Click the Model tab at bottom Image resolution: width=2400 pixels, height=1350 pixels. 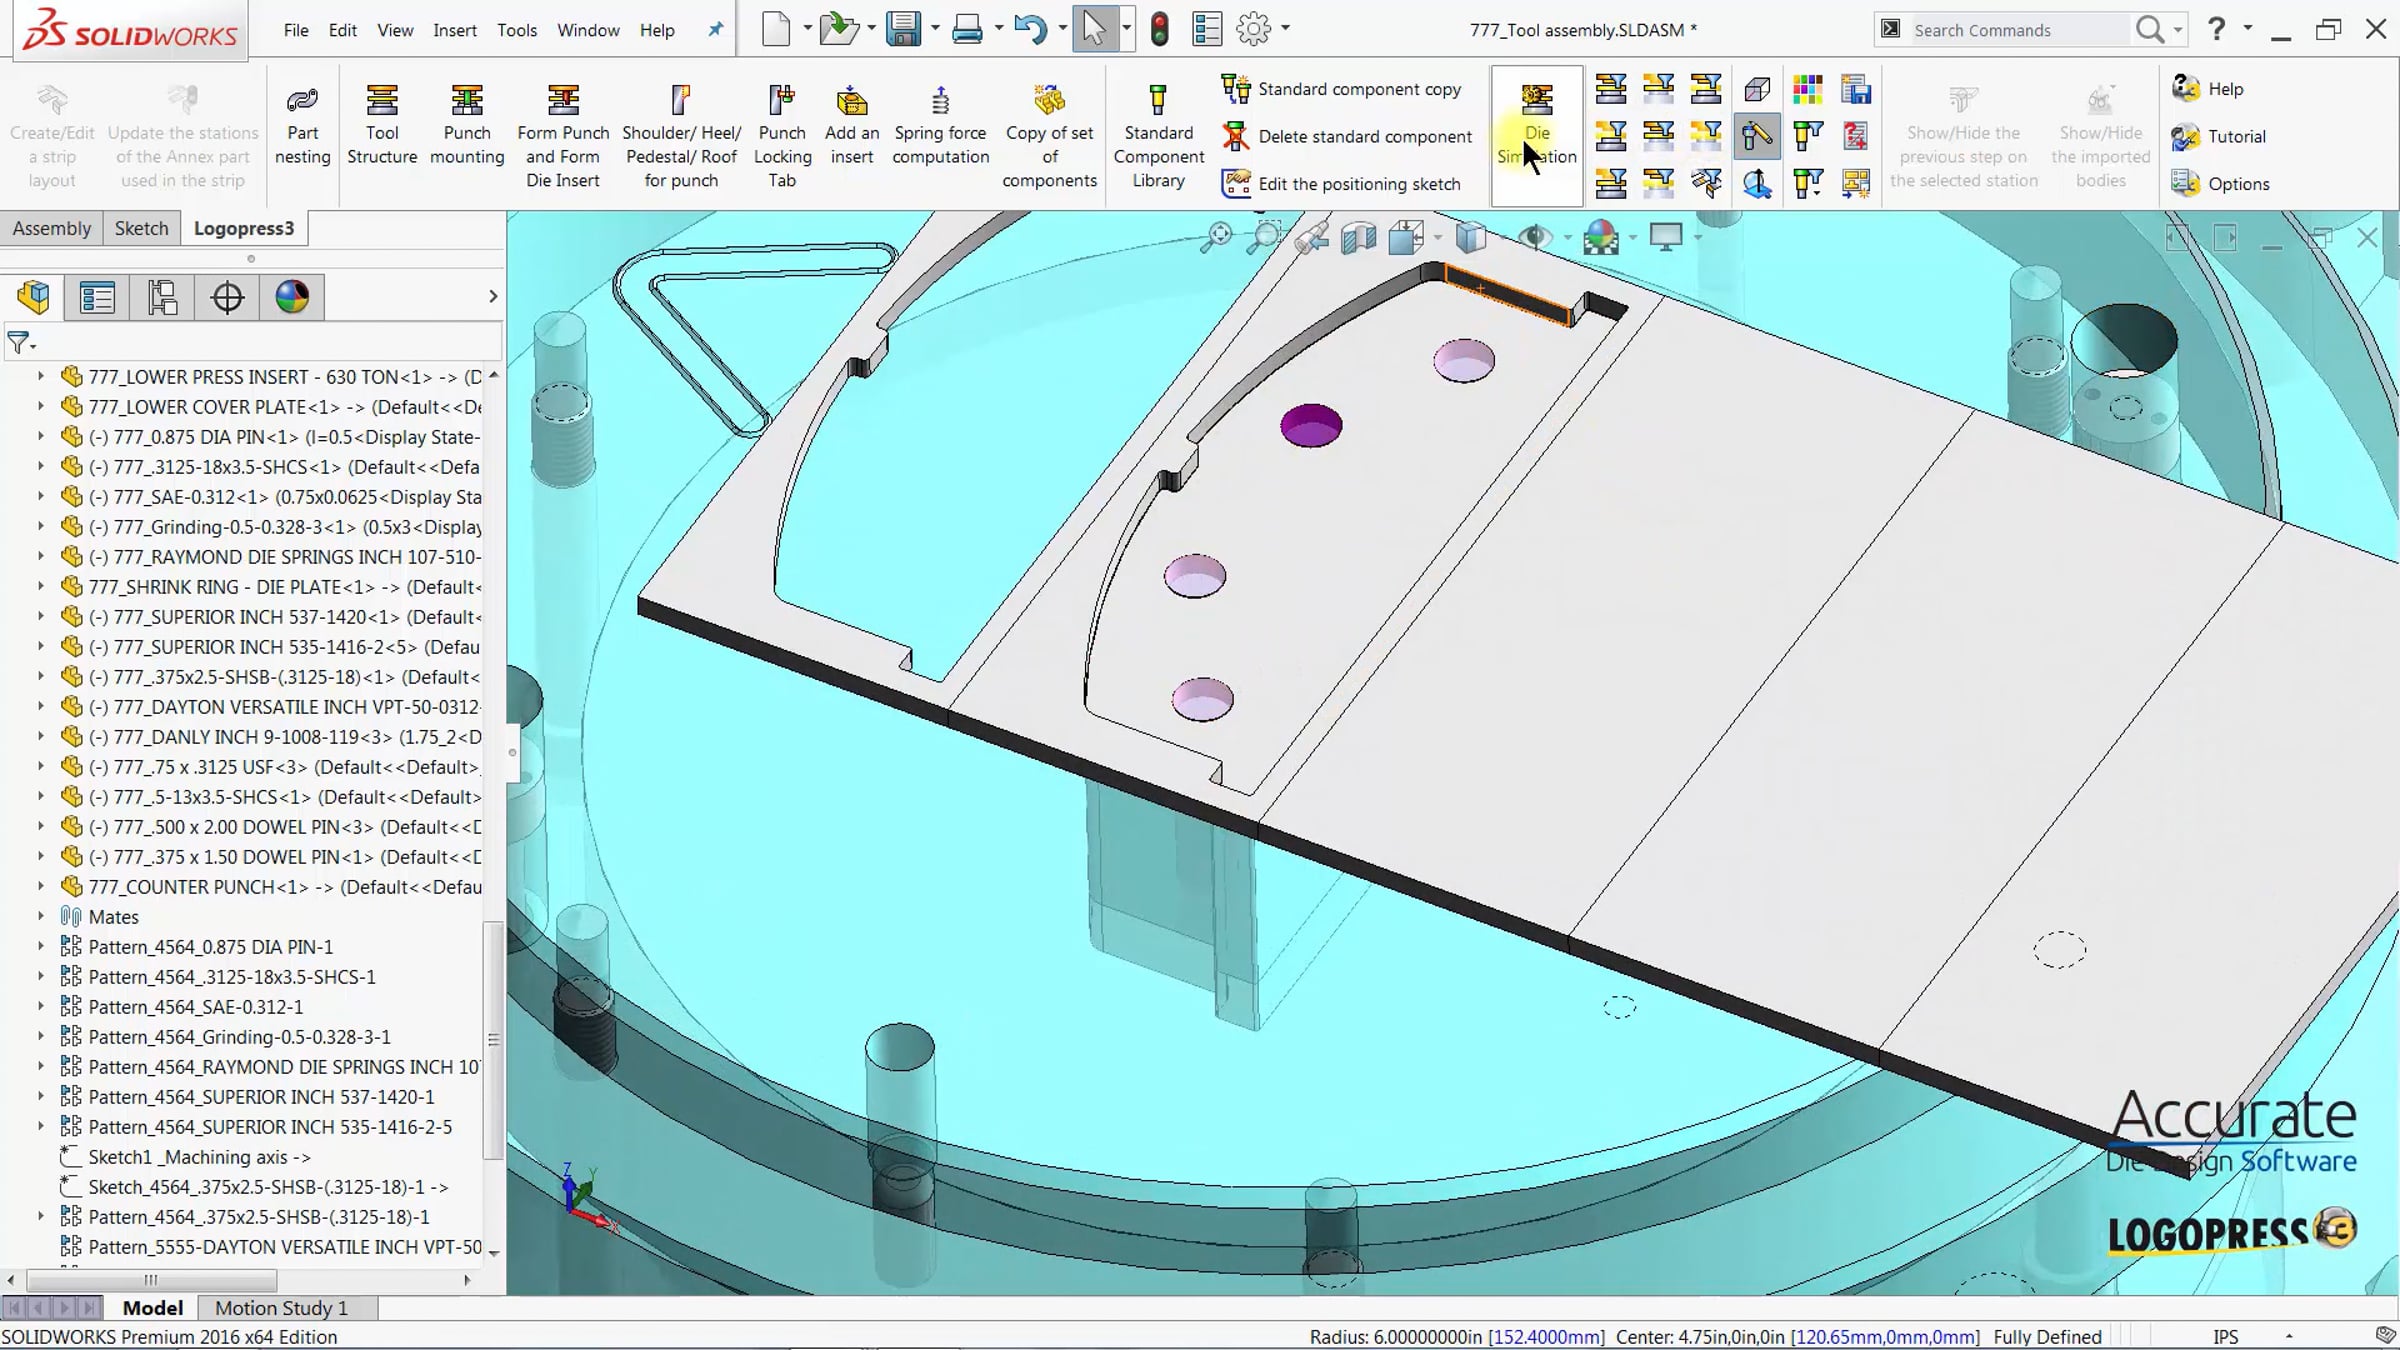pyautogui.click(x=153, y=1308)
